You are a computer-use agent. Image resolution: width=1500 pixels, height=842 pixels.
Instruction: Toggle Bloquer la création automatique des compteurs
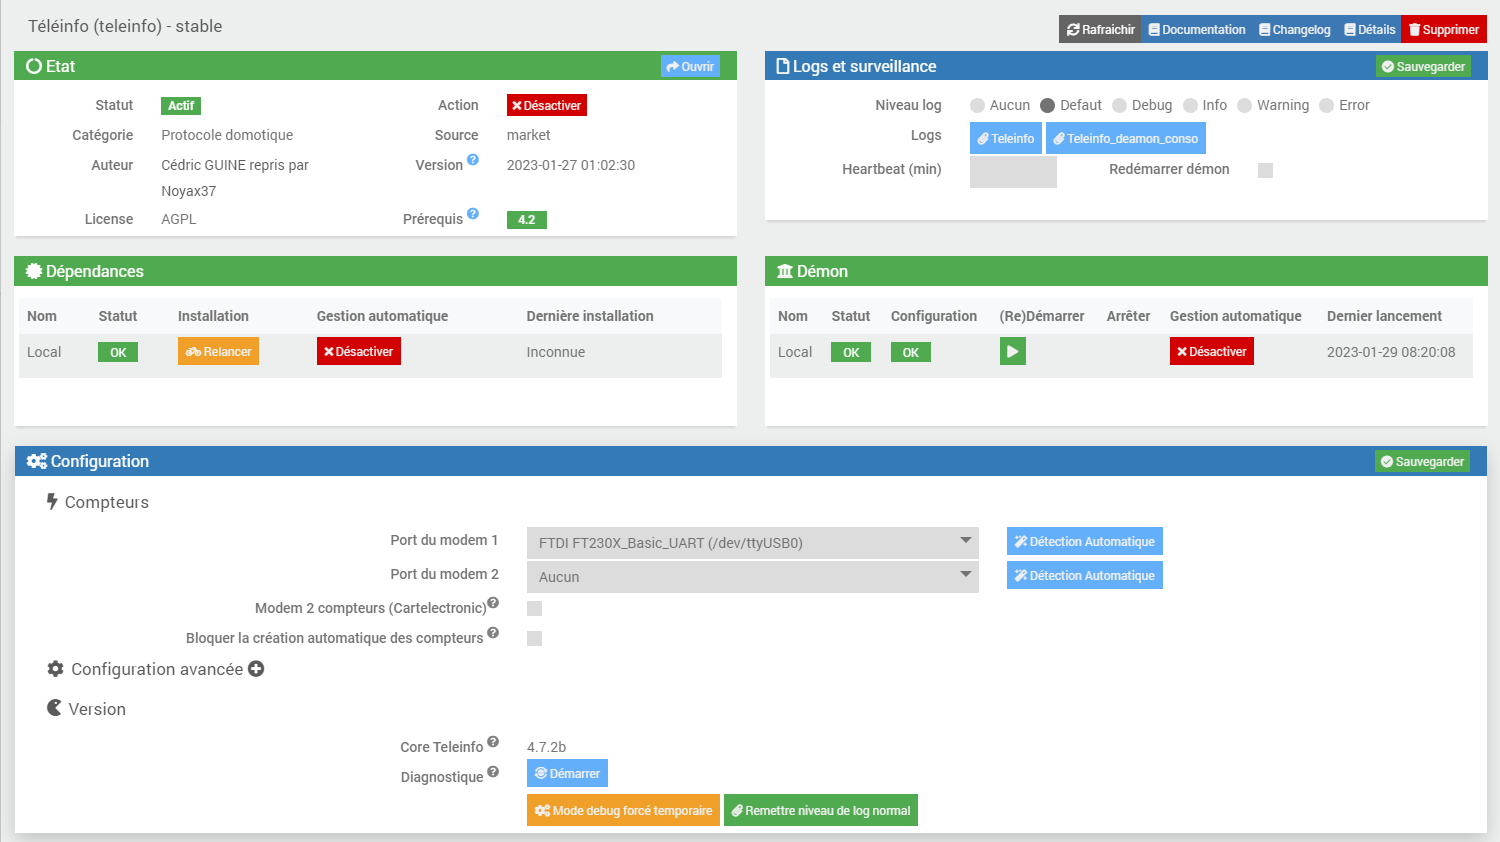click(534, 639)
